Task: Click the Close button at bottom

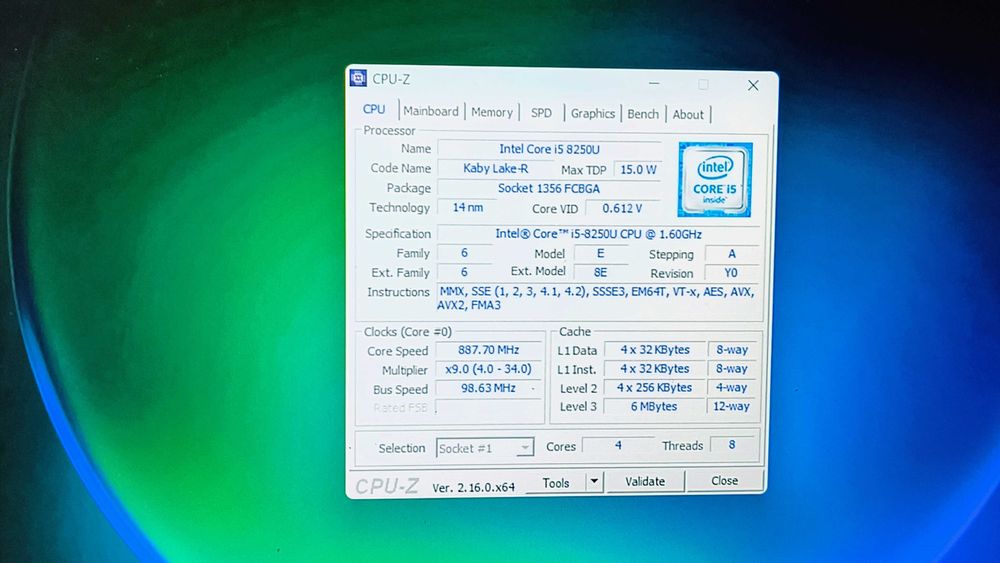Action: pyautogui.click(x=724, y=481)
